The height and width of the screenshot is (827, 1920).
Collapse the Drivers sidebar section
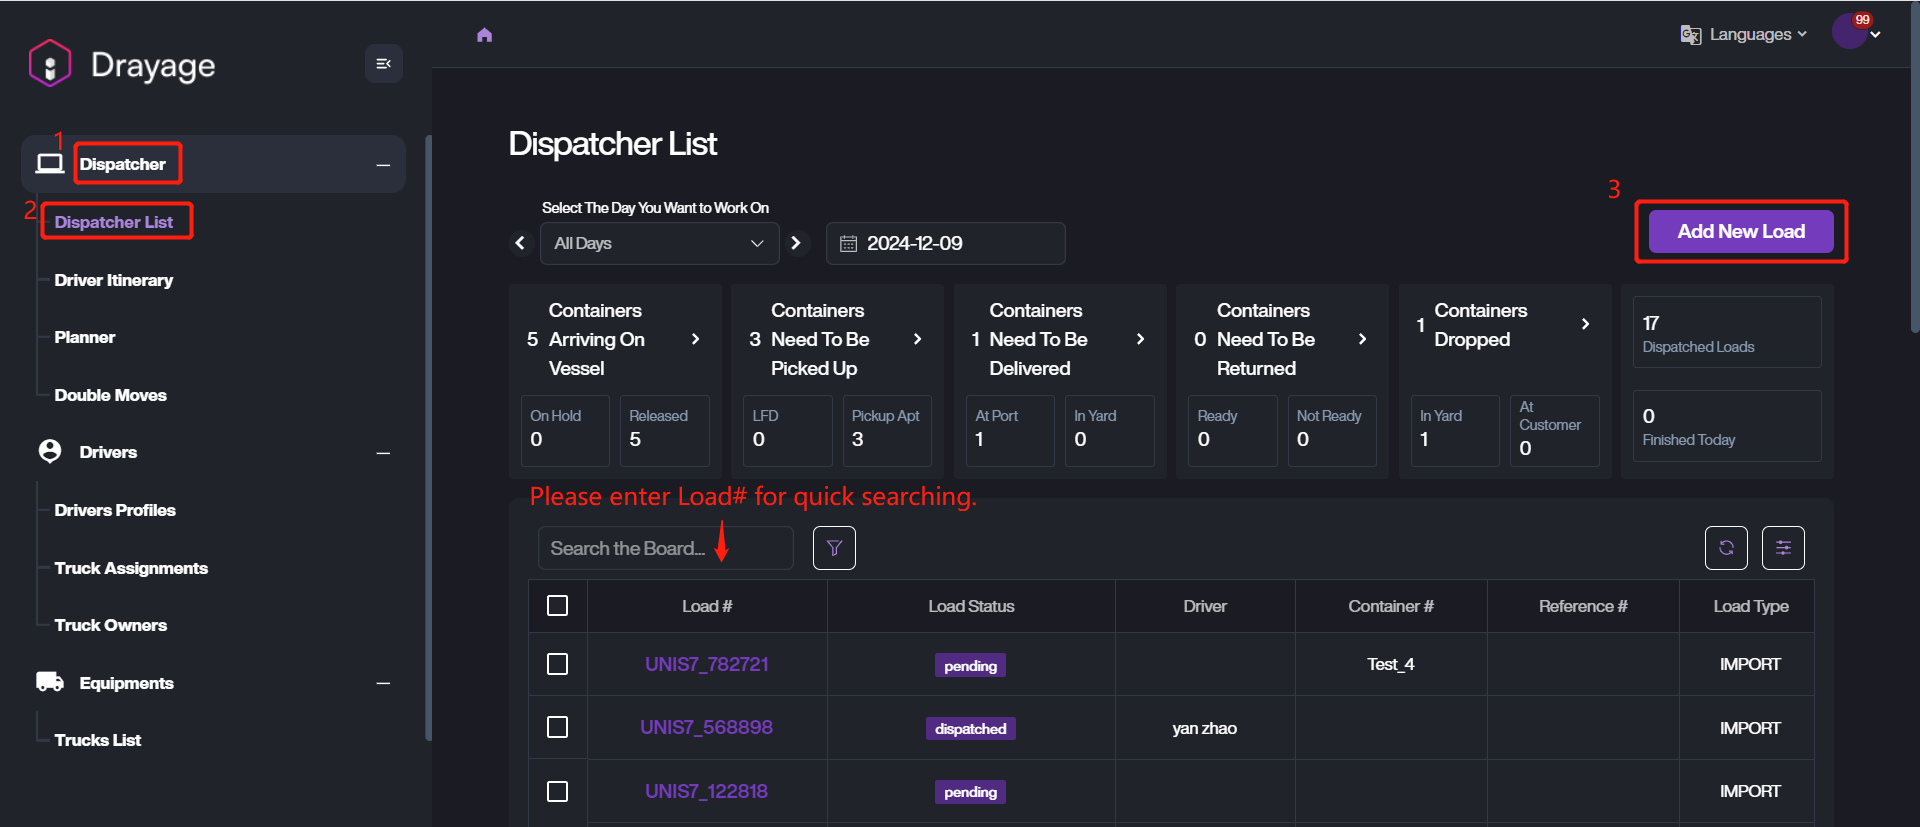[383, 453]
